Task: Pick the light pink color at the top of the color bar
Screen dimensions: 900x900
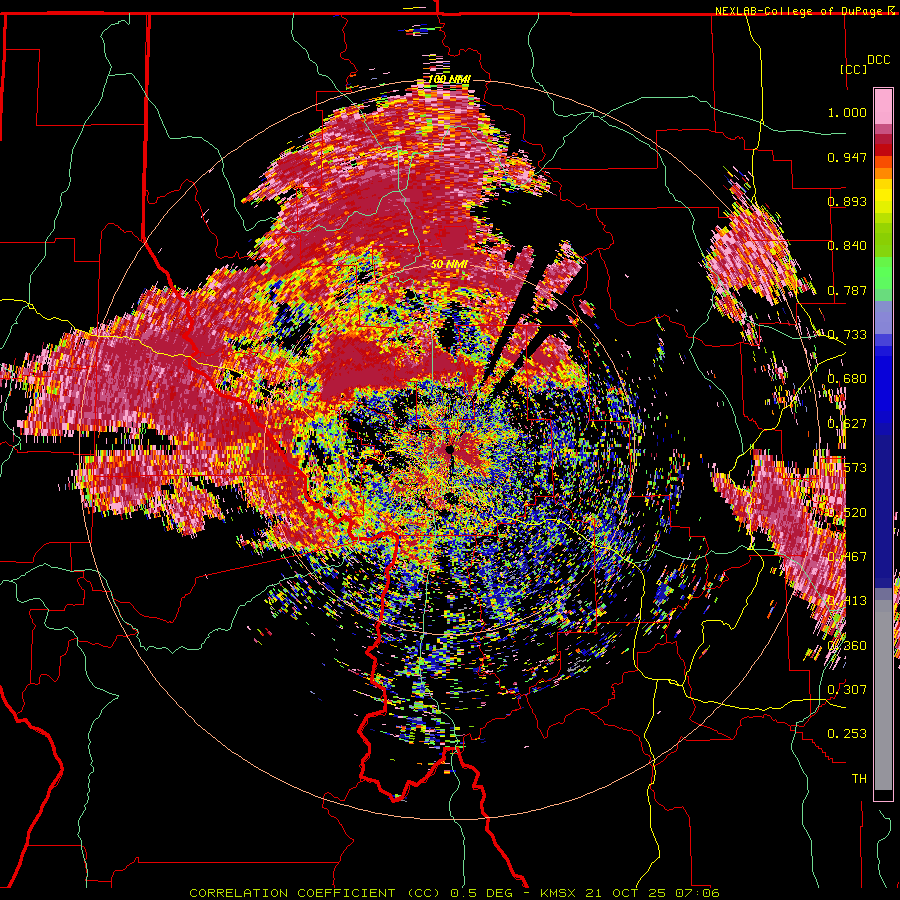Action: pos(883,106)
